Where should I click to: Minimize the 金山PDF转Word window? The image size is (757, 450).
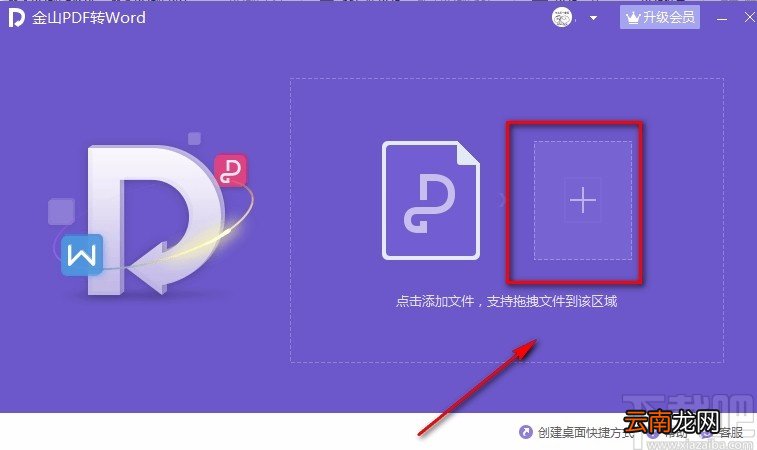coord(722,19)
